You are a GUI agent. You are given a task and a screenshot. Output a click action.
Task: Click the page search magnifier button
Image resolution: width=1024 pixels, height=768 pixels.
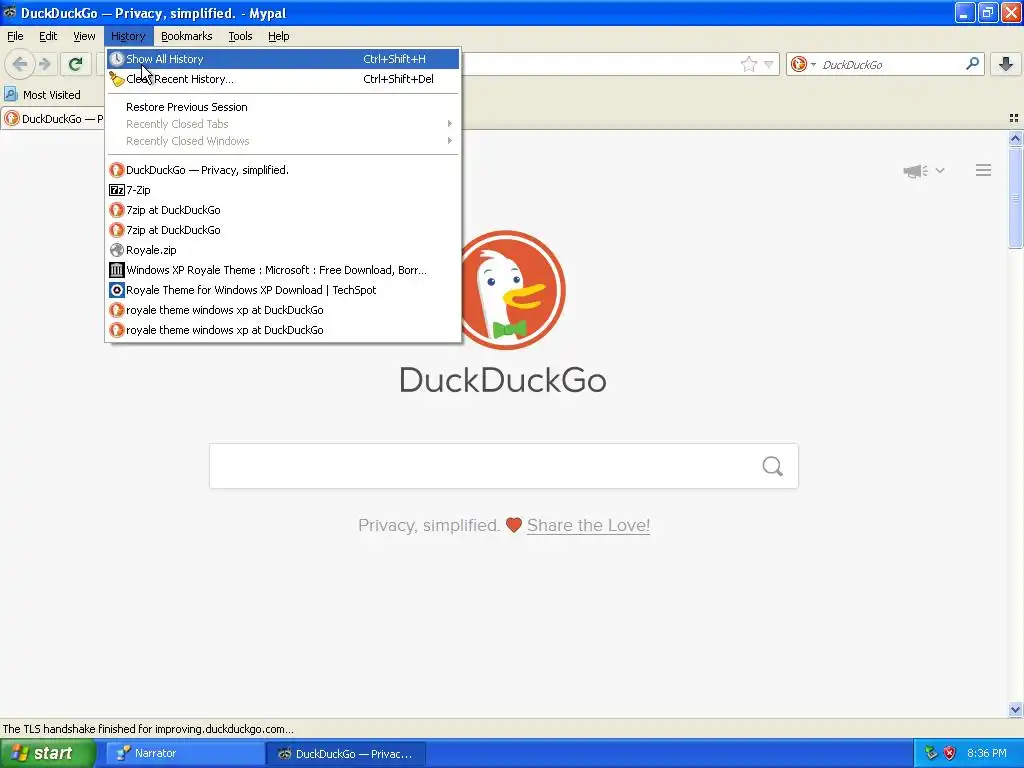point(773,466)
